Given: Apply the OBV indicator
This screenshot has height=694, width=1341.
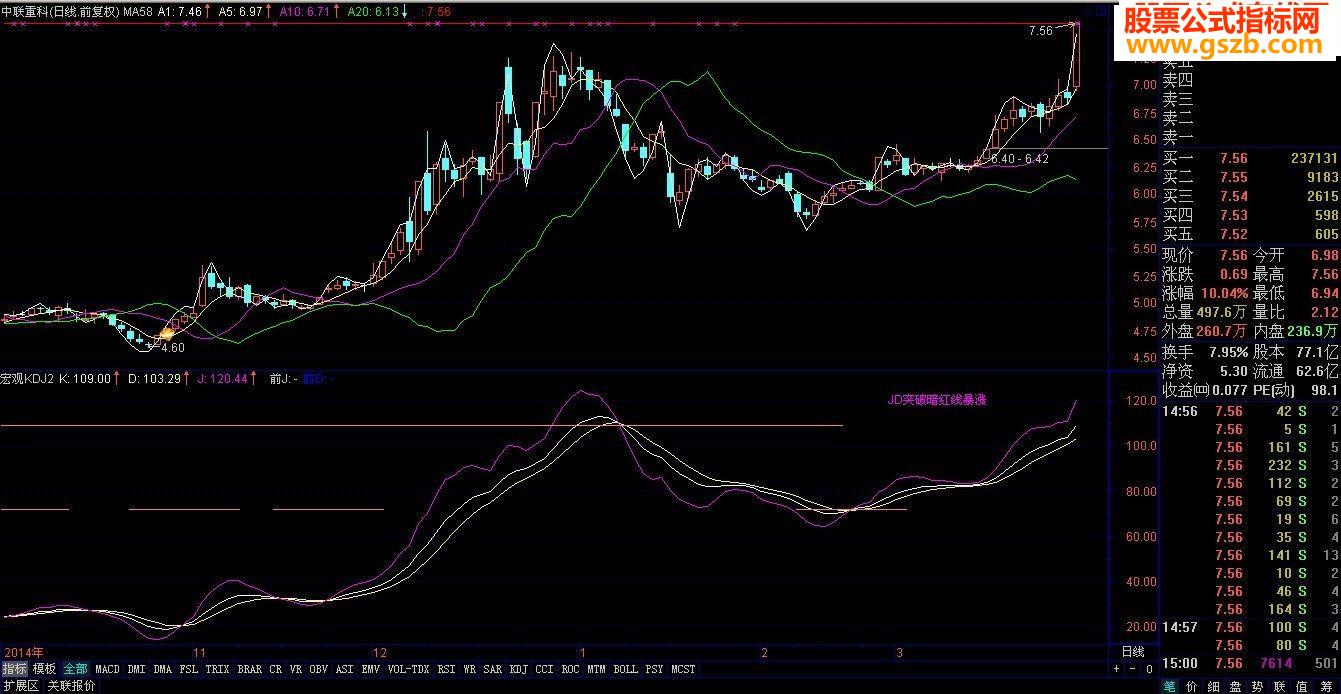Looking at the screenshot, I should 319,669.
